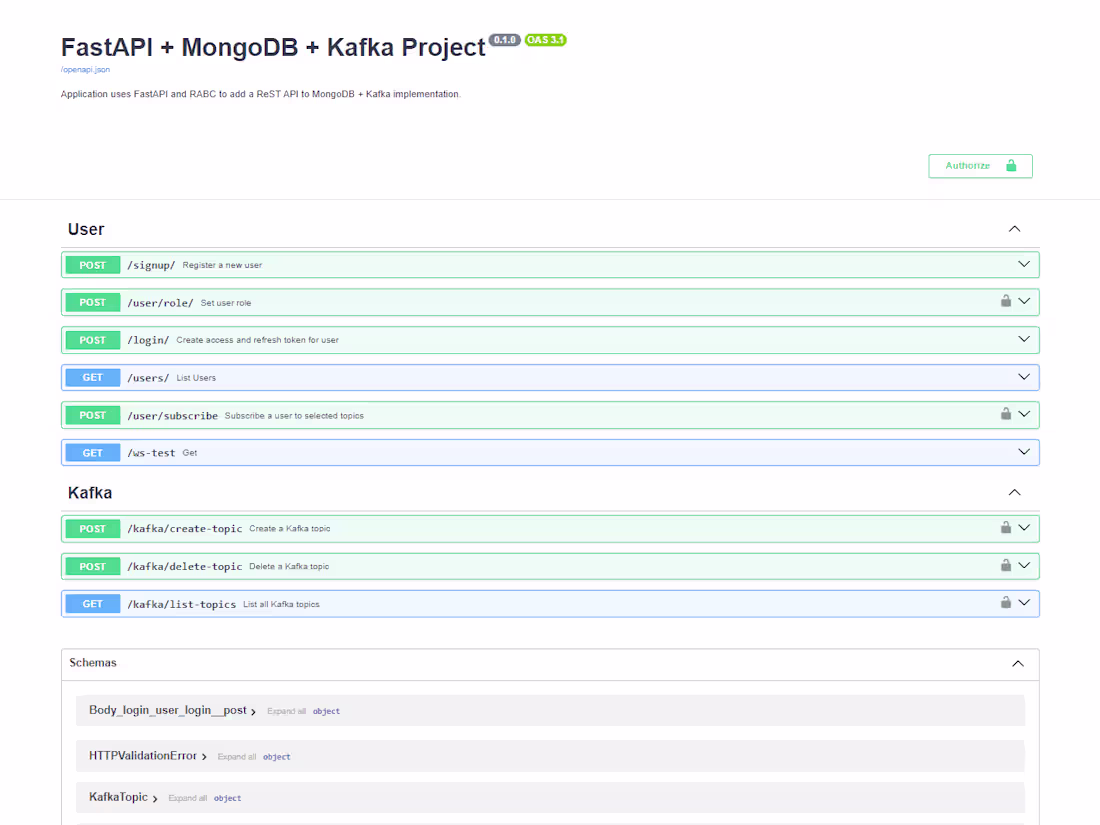Expand the HTTPValidationError schema
This screenshot has width=1100, height=825.
[146, 756]
